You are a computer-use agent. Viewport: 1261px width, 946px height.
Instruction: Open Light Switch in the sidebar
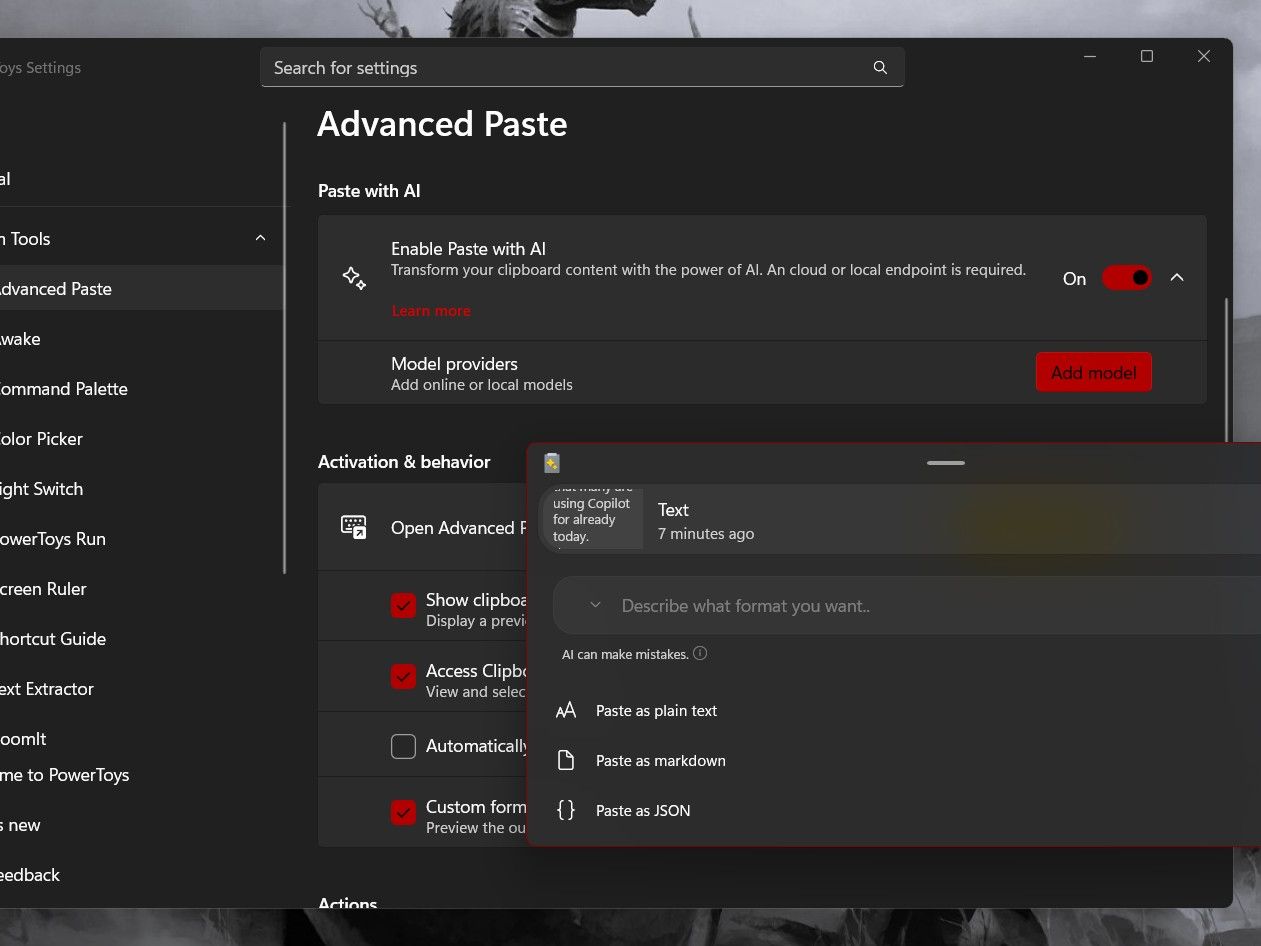coord(140,489)
